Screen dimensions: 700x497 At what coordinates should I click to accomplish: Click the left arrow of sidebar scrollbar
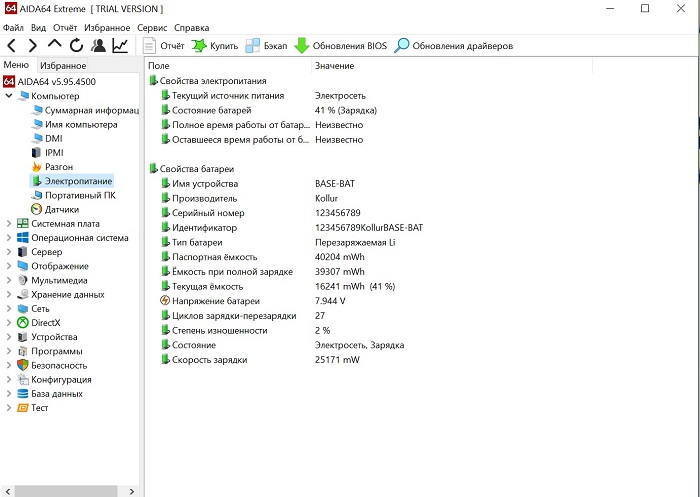[7, 491]
